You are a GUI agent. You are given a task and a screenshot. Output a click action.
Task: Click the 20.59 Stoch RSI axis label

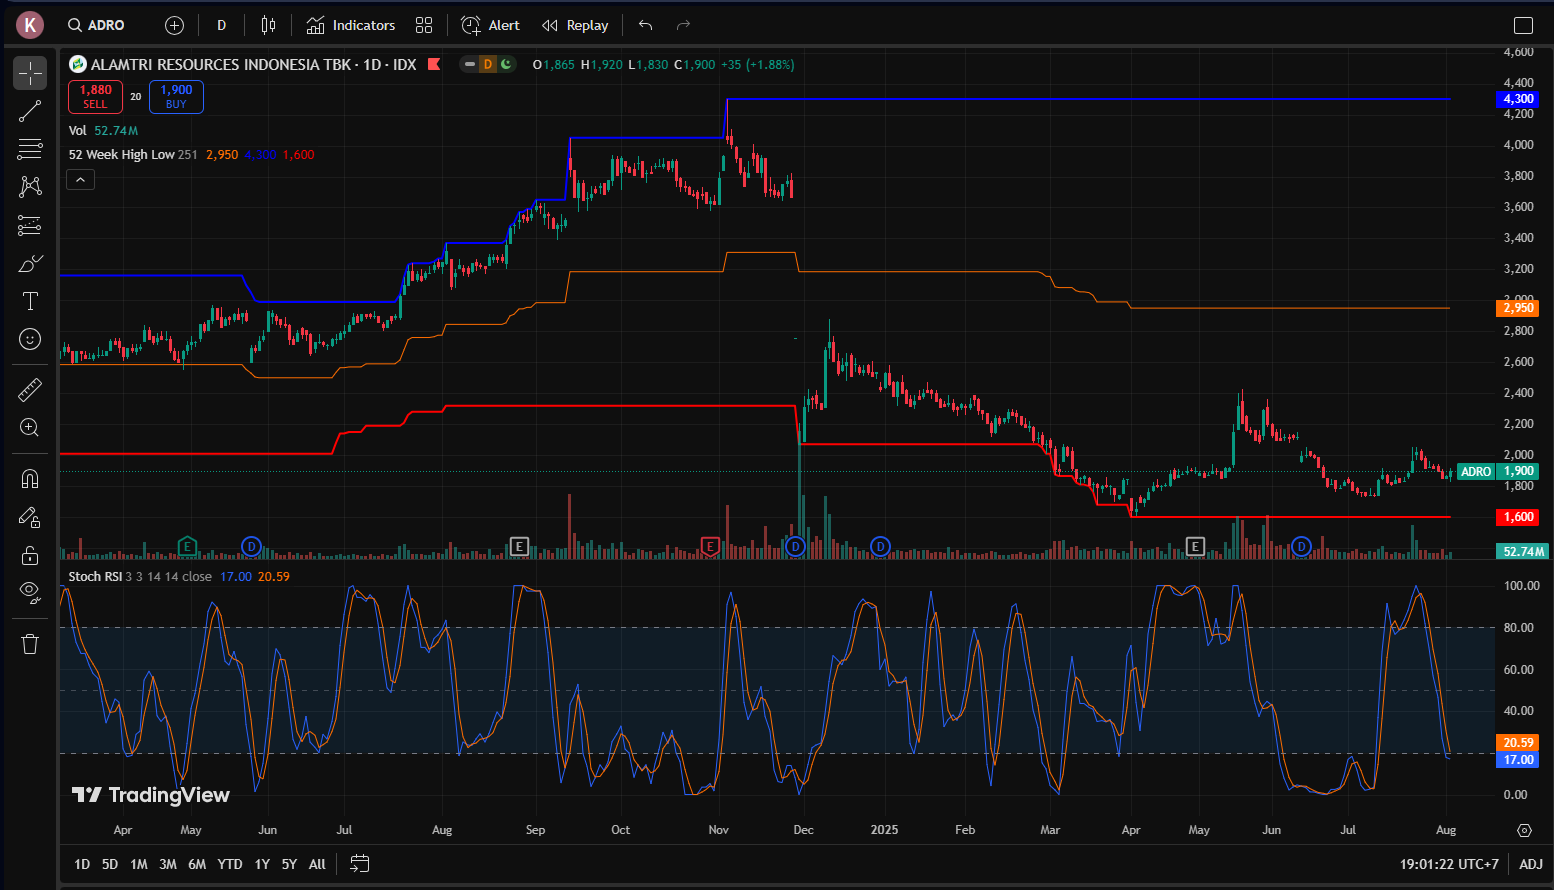pos(1518,743)
